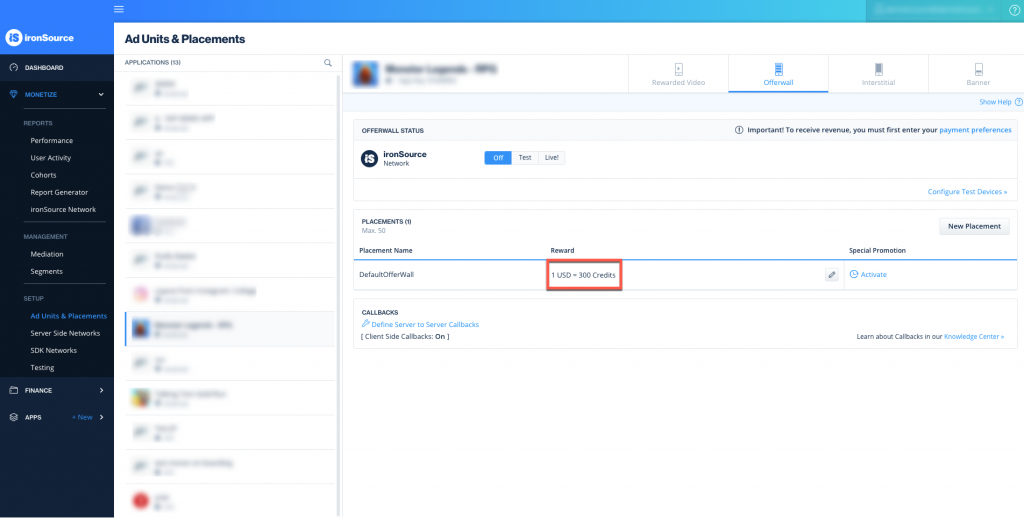Expand the Finance menu chevron
The width and height of the screenshot is (1024, 518).
(101, 390)
